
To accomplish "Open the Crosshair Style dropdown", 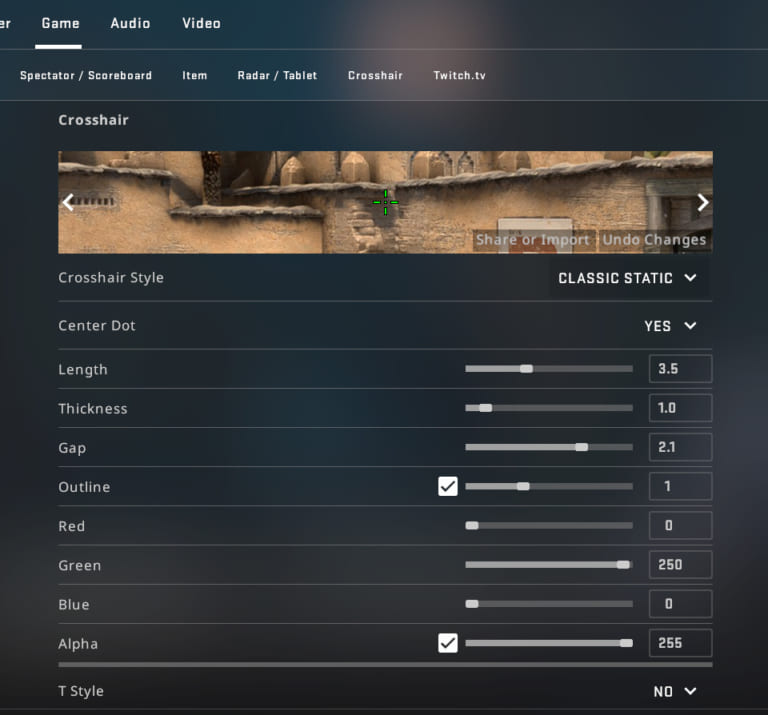I will click(627, 278).
